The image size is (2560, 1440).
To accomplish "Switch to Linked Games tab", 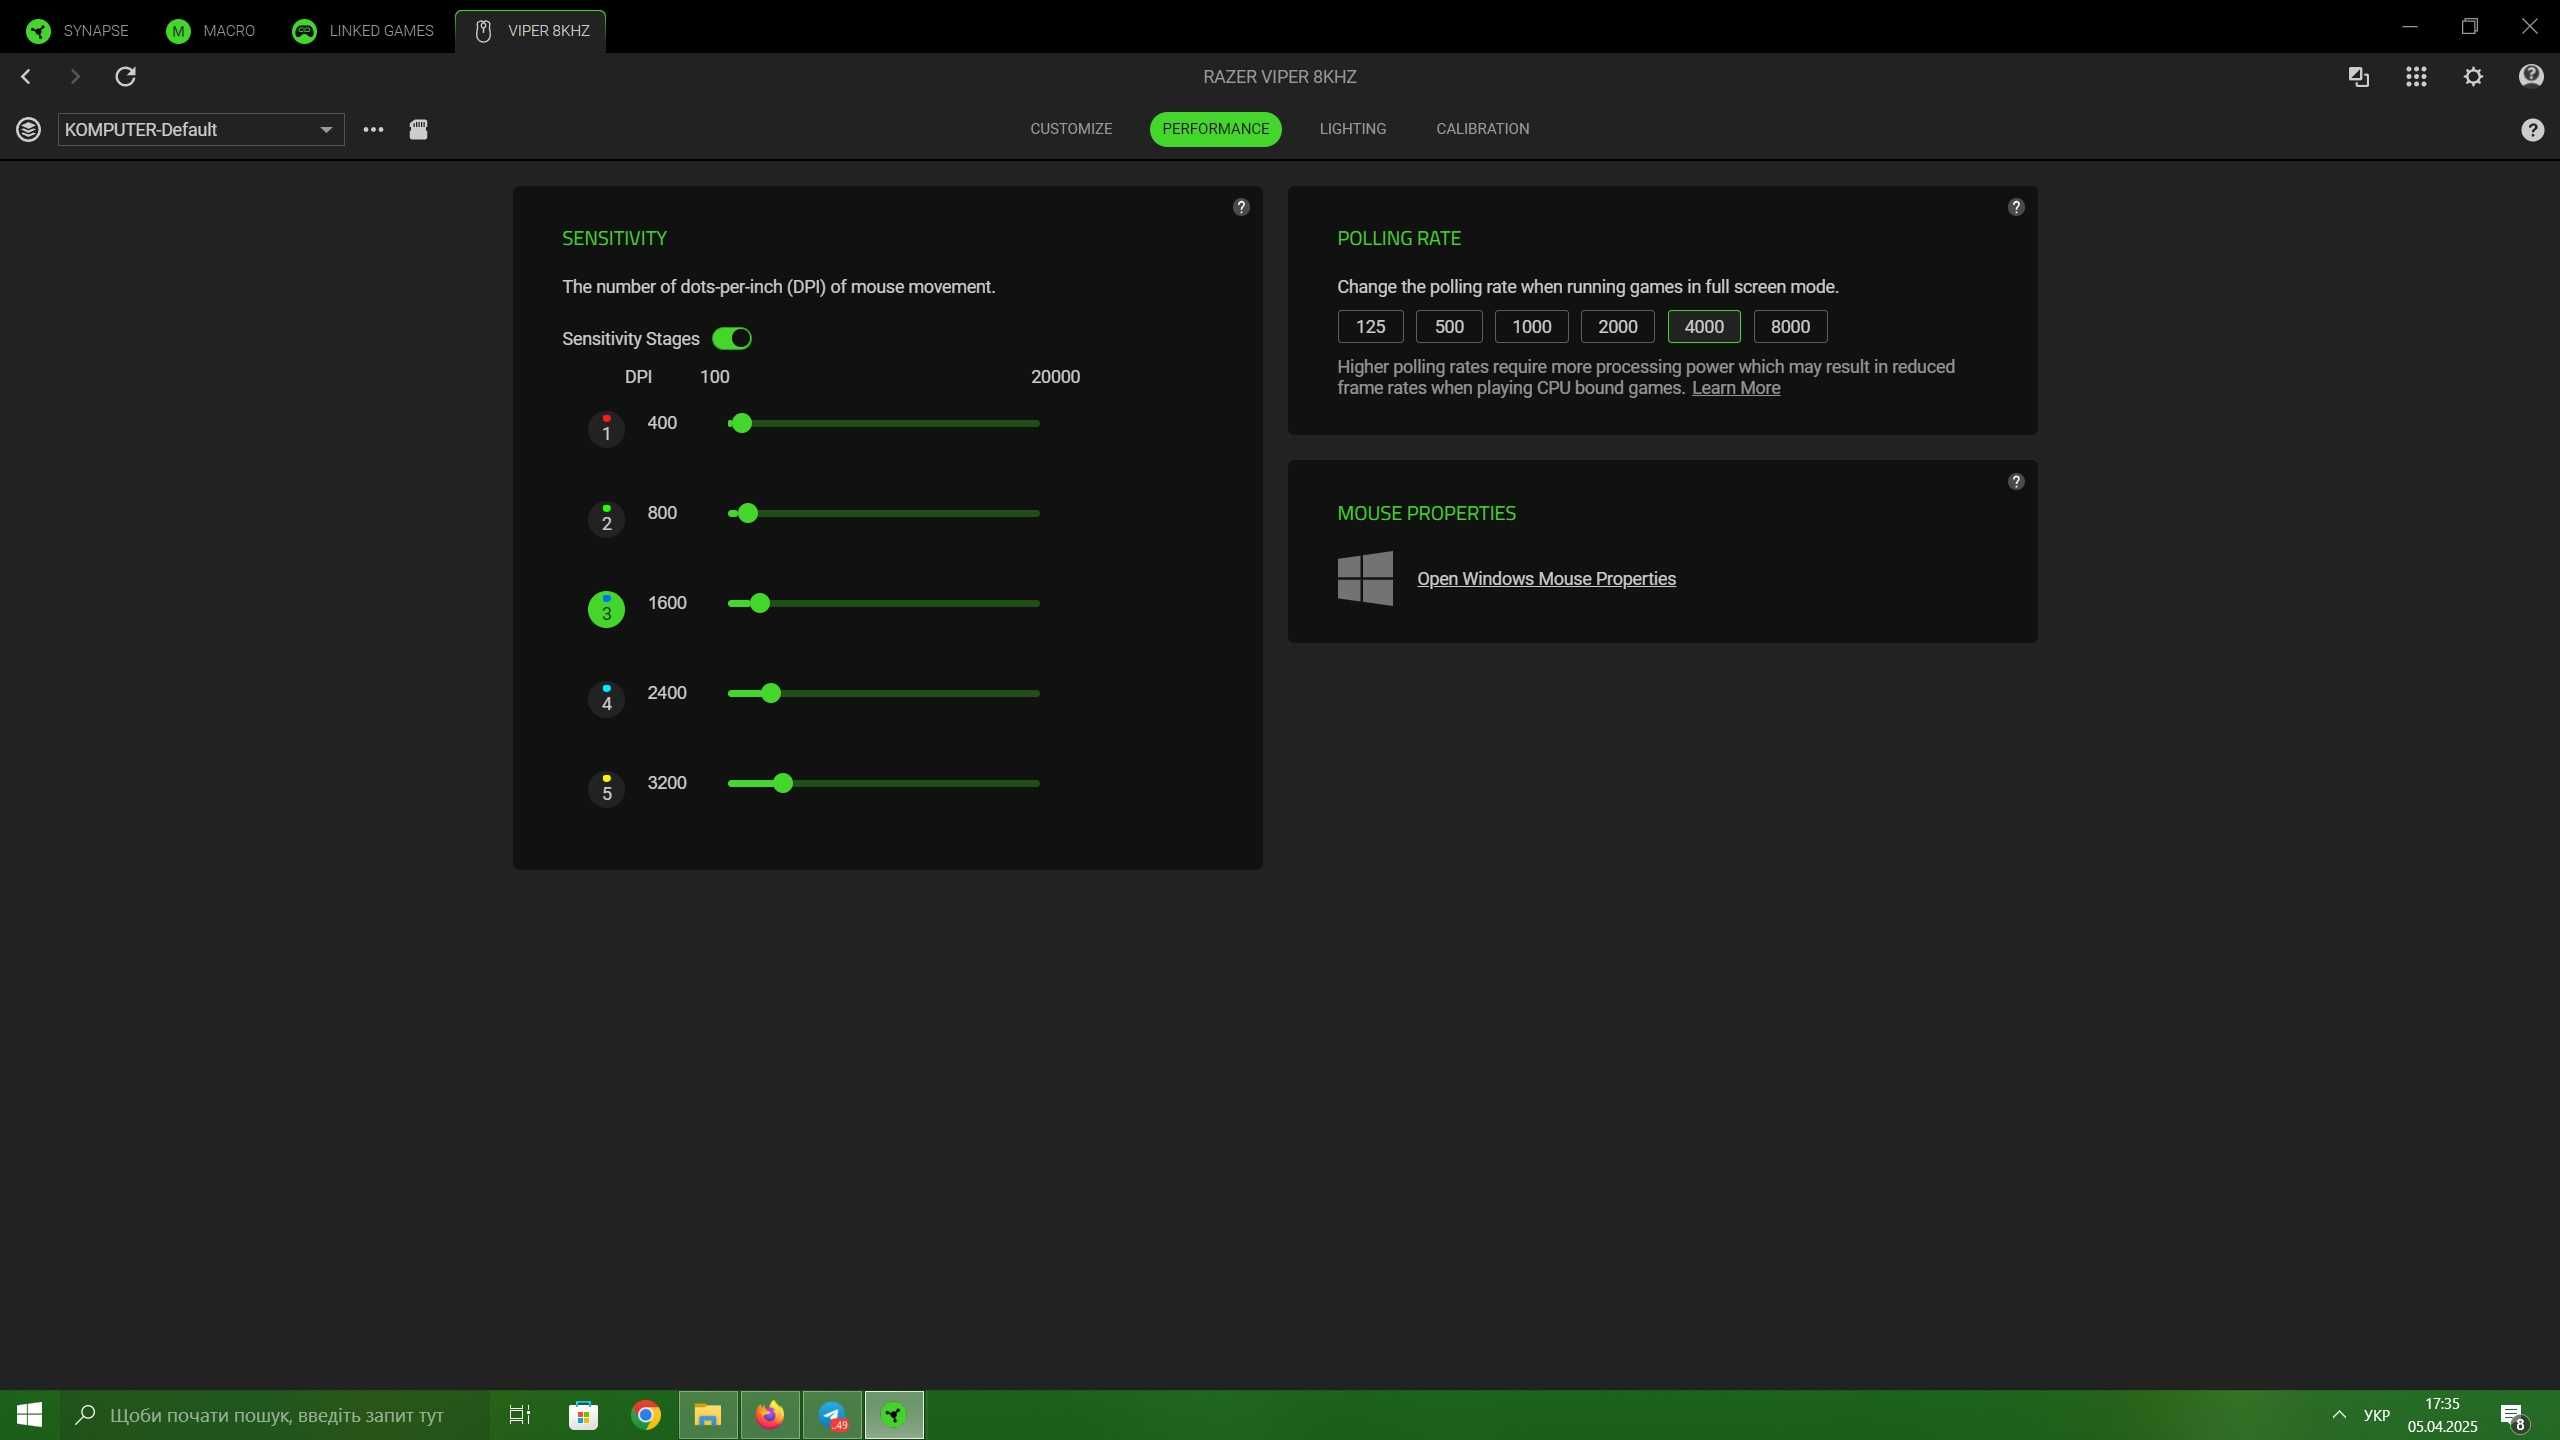I will pos(363,30).
